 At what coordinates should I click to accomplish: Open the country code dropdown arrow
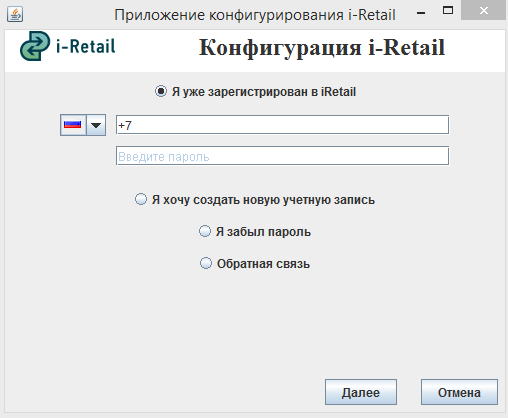point(96,125)
